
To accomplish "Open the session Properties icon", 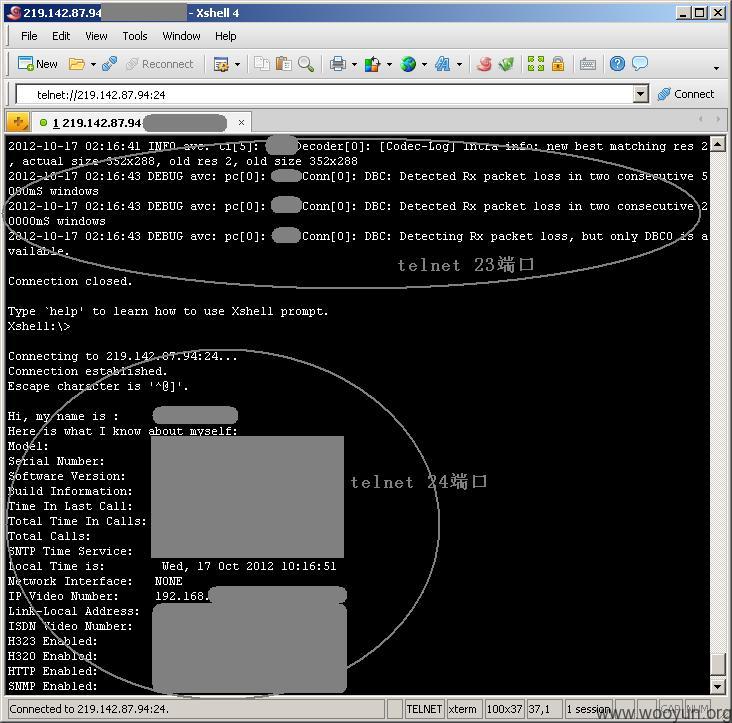I will click(221, 64).
